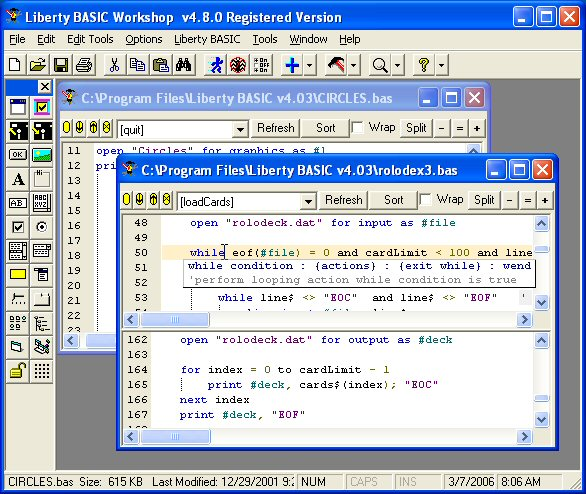The image size is (586, 494).
Task: Expand the dropdown arrow beside the help icon
Action: [x=442, y=65]
